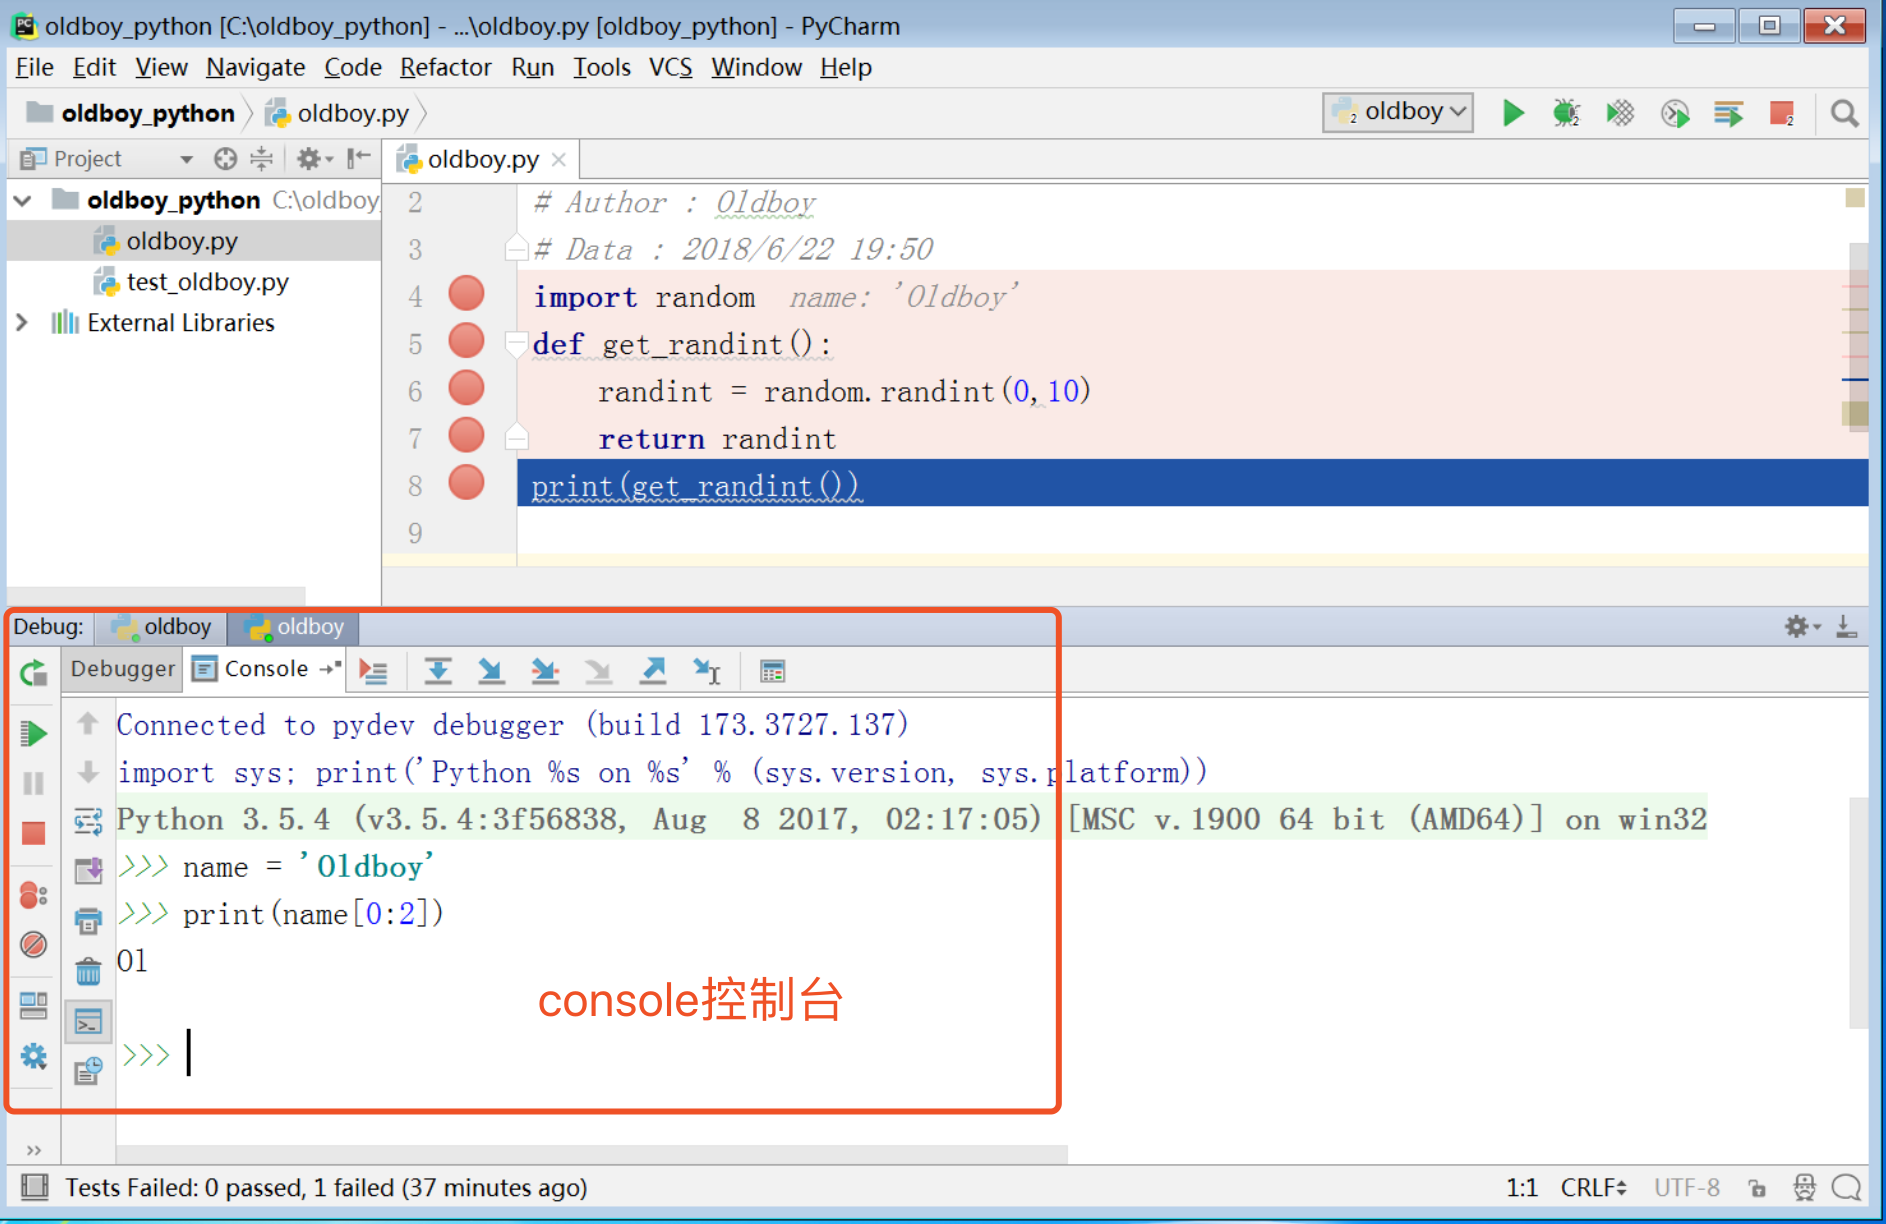Switch to the Console tab
Image resolution: width=1886 pixels, height=1224 pixels.
(x=265, y=669)
